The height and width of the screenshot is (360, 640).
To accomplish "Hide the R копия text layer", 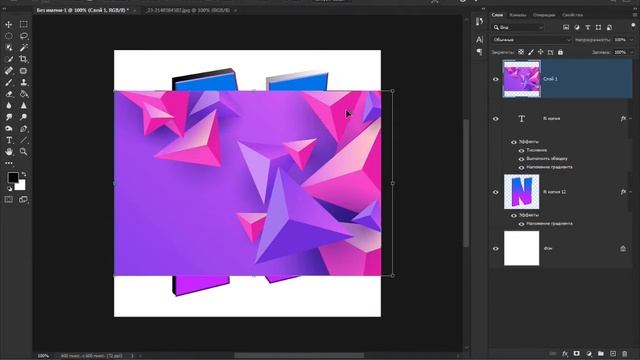I will pos(496,119).
